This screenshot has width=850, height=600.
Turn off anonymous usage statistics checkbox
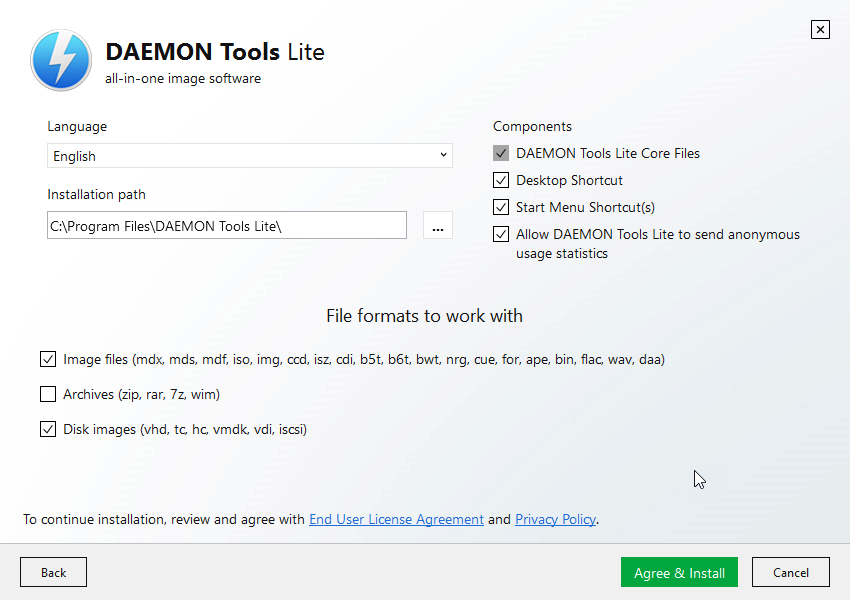501,235
